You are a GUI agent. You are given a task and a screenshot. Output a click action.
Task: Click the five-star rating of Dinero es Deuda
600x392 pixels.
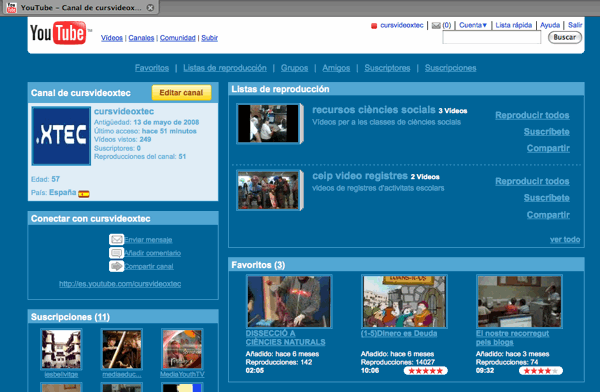[426, 371]
